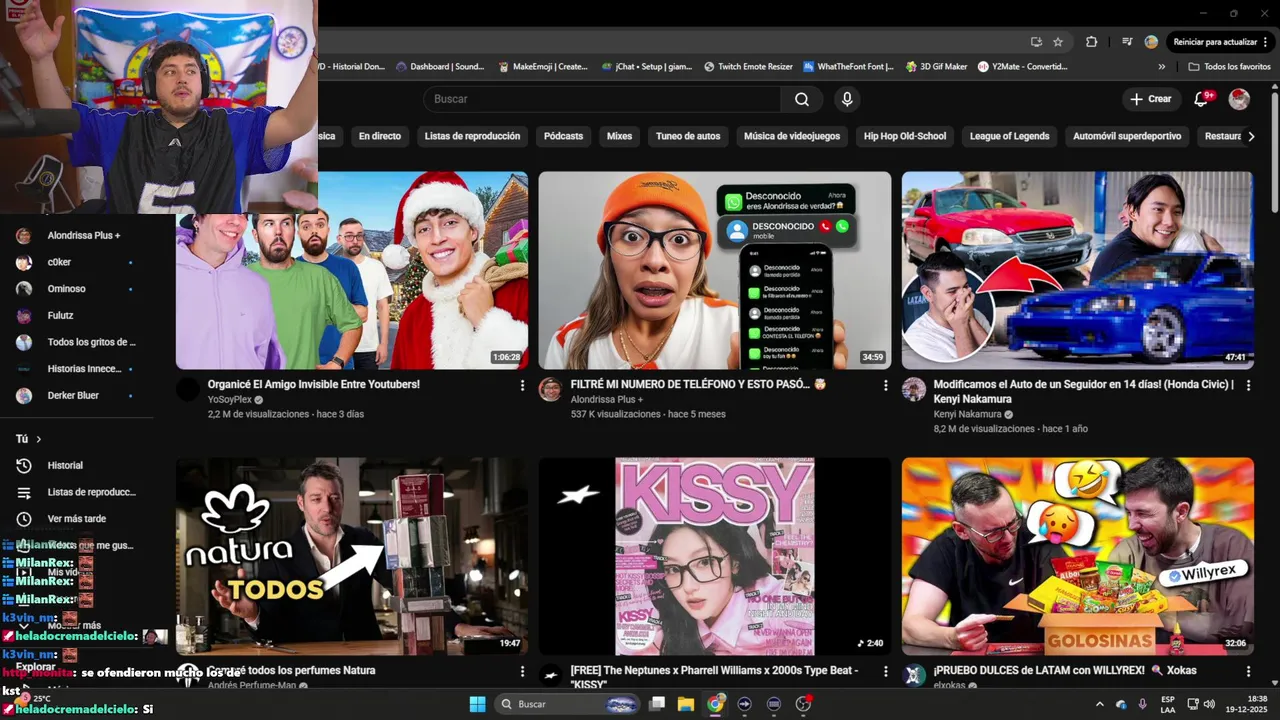Image resolution: width=1280 pixels, height=720 pixels.
Task: Open Alondrissa Plus + in sidebar subscriptions
Action: click(76, 236)
